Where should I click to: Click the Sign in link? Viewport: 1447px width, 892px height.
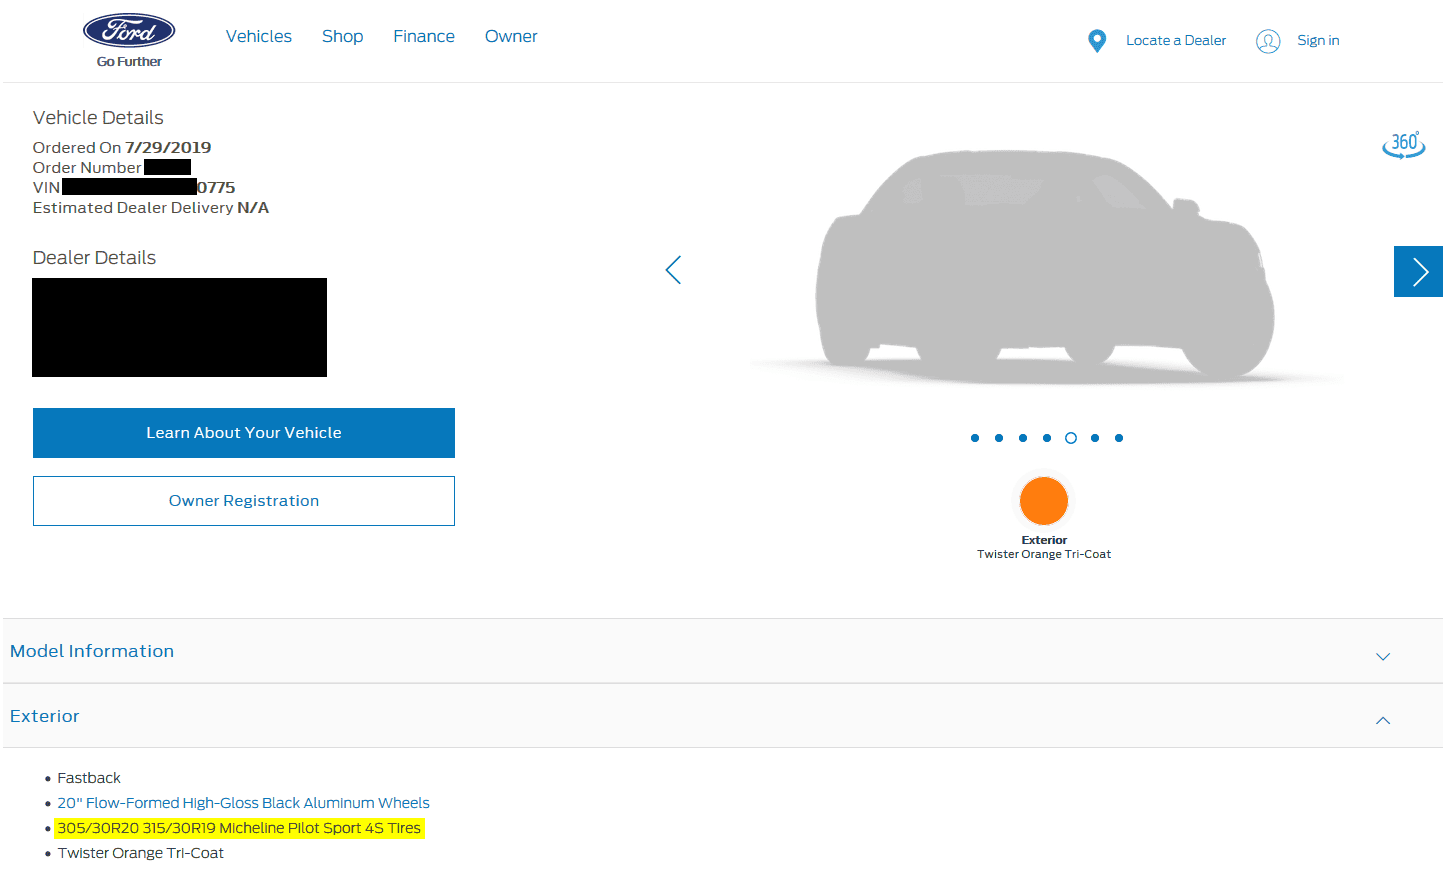coord(1318,41)
